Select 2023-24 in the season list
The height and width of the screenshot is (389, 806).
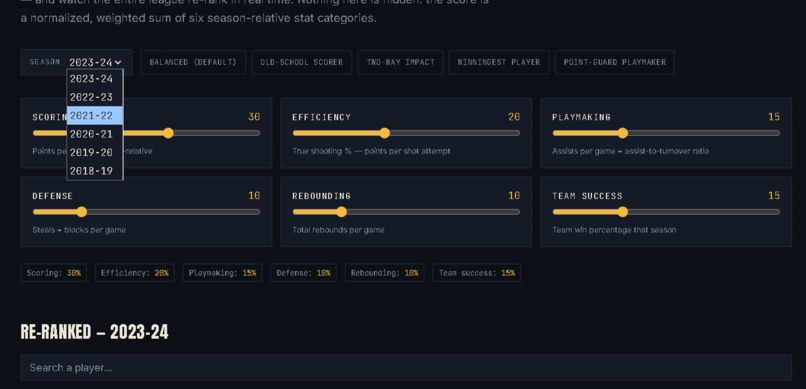coord(95,79)
